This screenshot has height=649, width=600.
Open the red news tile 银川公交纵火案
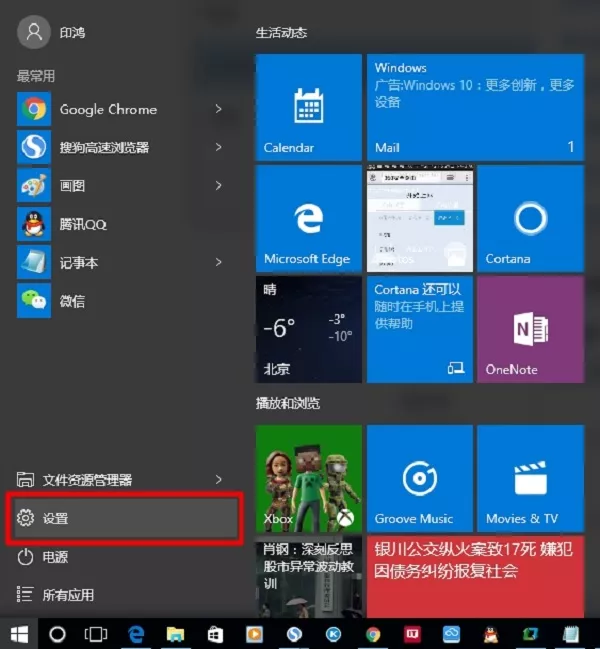[475, 577]
